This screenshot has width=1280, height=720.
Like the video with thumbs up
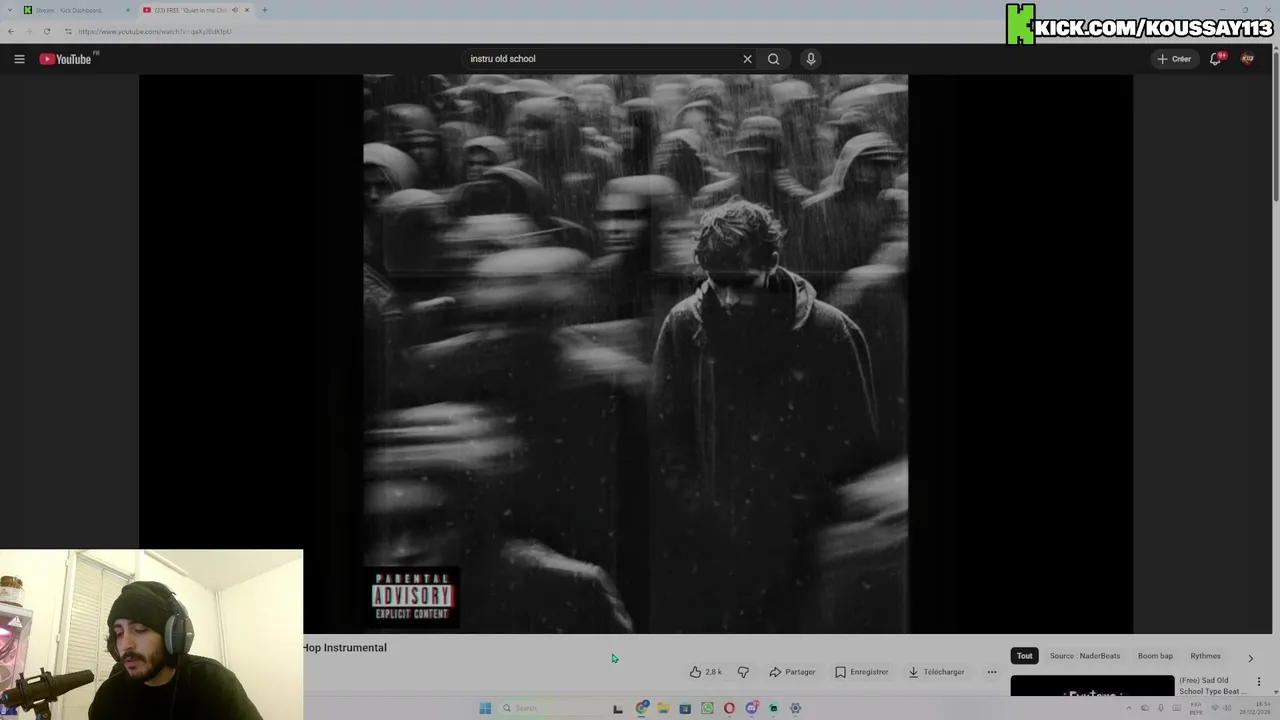click(x=705, y=672)
